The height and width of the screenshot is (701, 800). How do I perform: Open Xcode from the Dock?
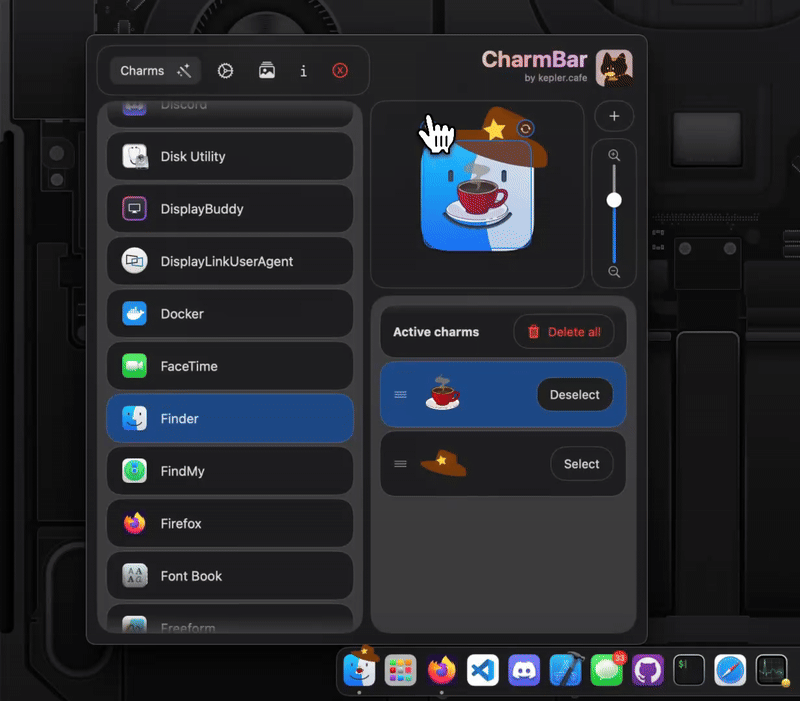[x=565, y=670]
